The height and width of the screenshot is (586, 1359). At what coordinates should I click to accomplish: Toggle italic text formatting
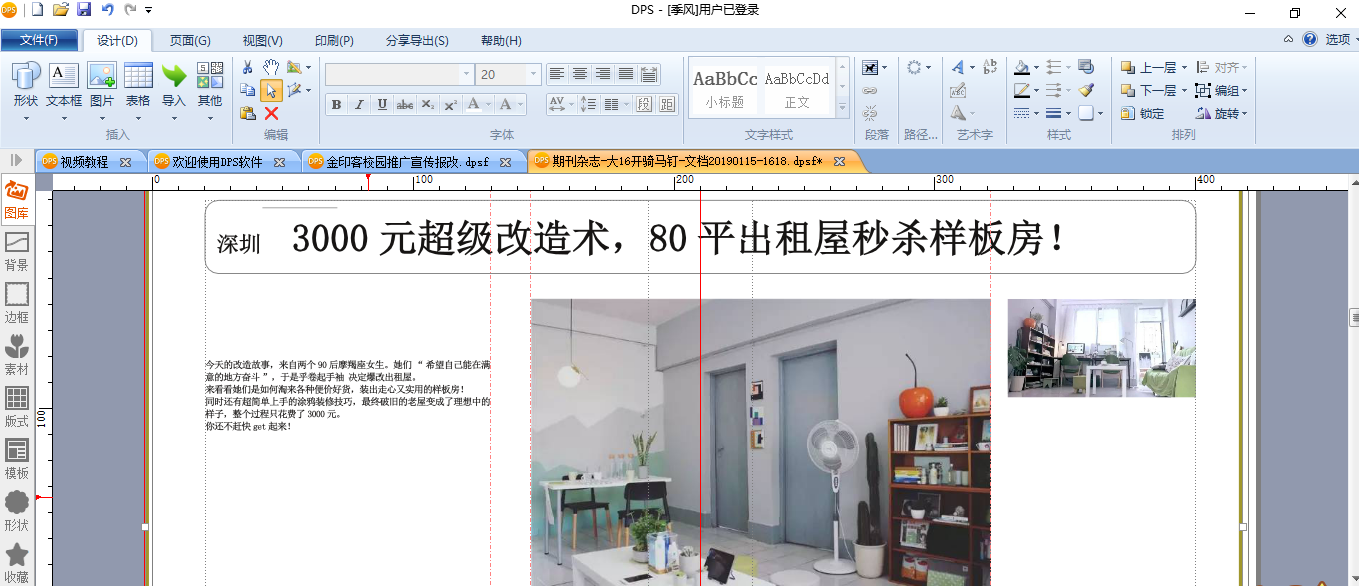[359, 105]
